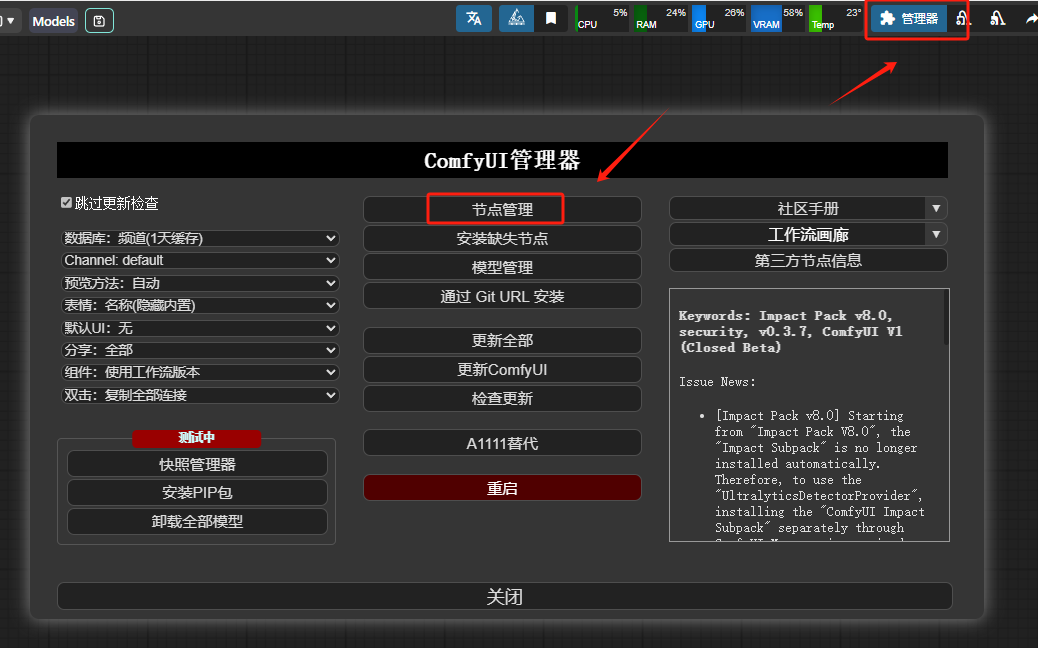Open 快照管理器 snapshot manager

[197, 465]
